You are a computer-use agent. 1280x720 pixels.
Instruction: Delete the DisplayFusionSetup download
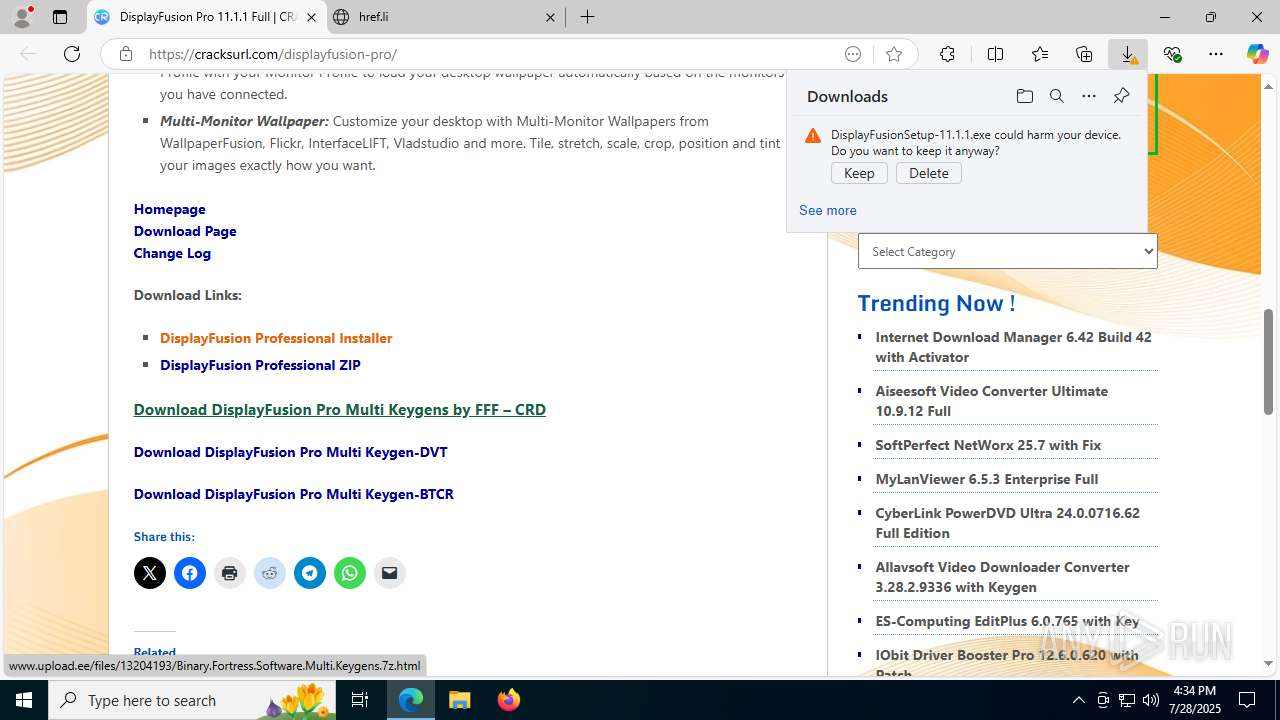pos(928,173)
